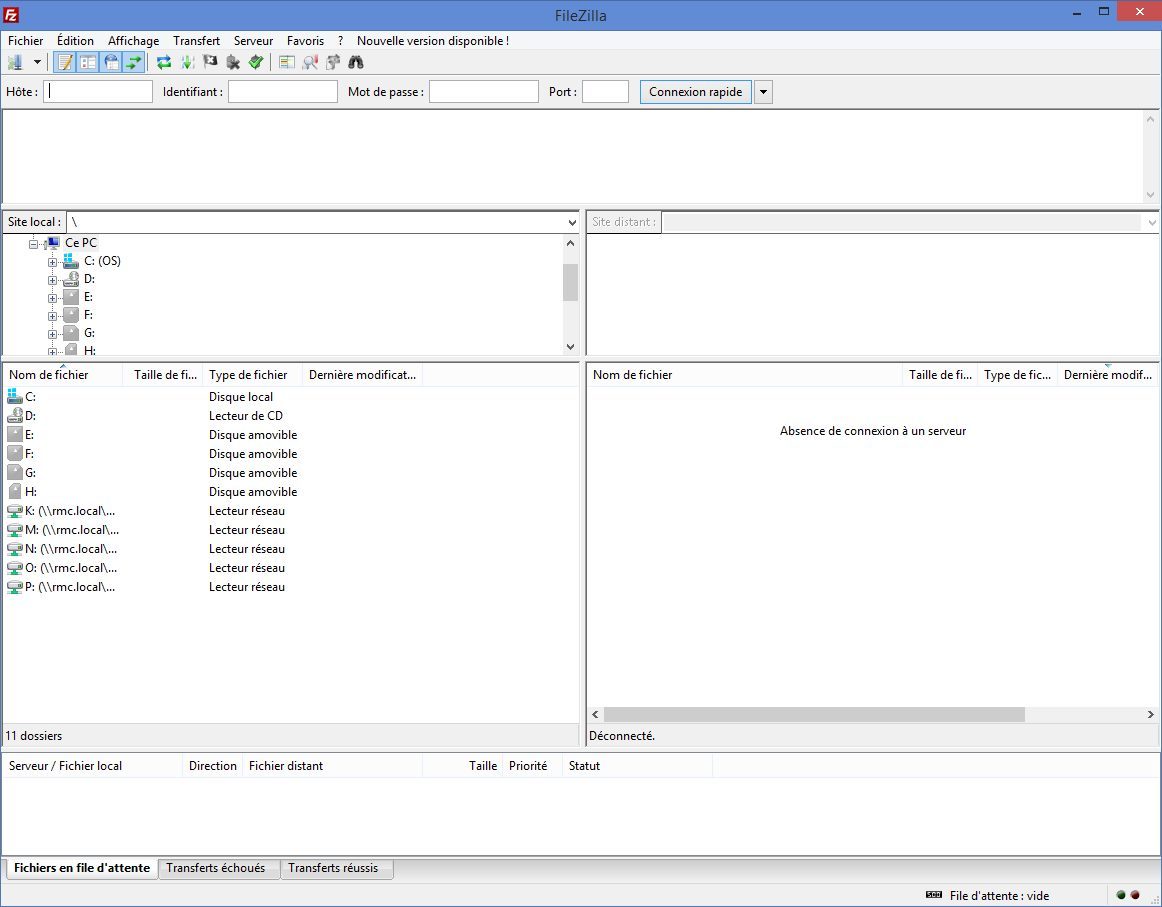
Task: Click the Connexion rapide button
Action: click(695, 92)
